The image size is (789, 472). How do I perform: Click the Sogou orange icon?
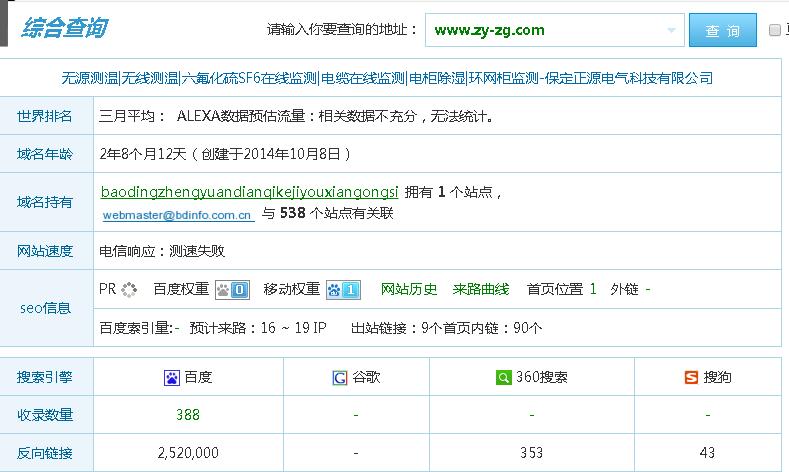(x=691, y=378)
